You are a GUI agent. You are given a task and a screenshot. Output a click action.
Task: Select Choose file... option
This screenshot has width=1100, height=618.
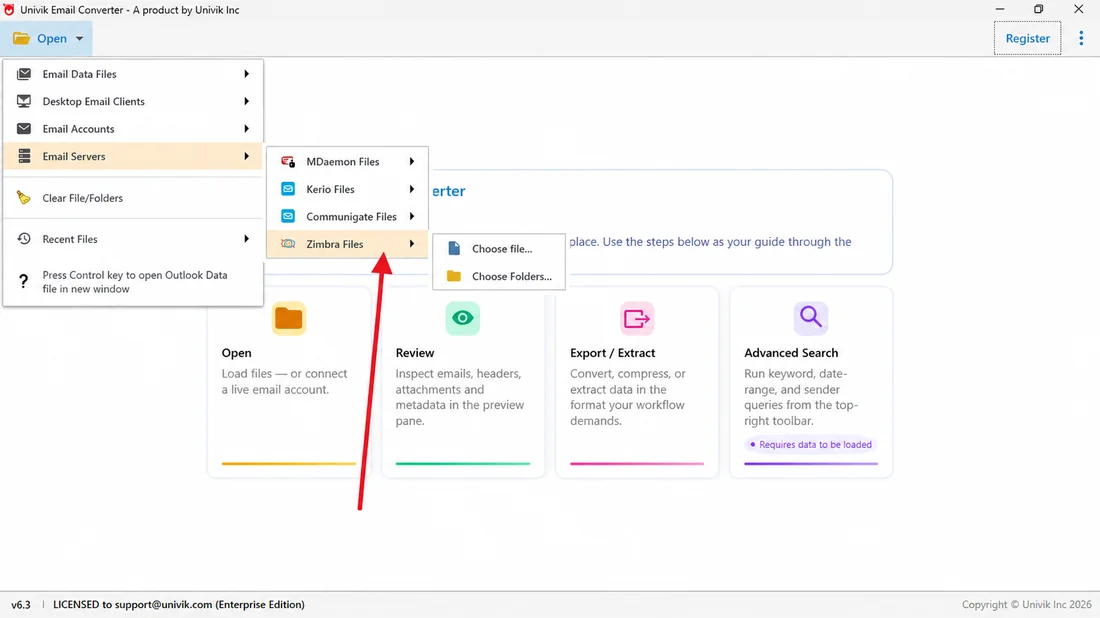point(499,248)
